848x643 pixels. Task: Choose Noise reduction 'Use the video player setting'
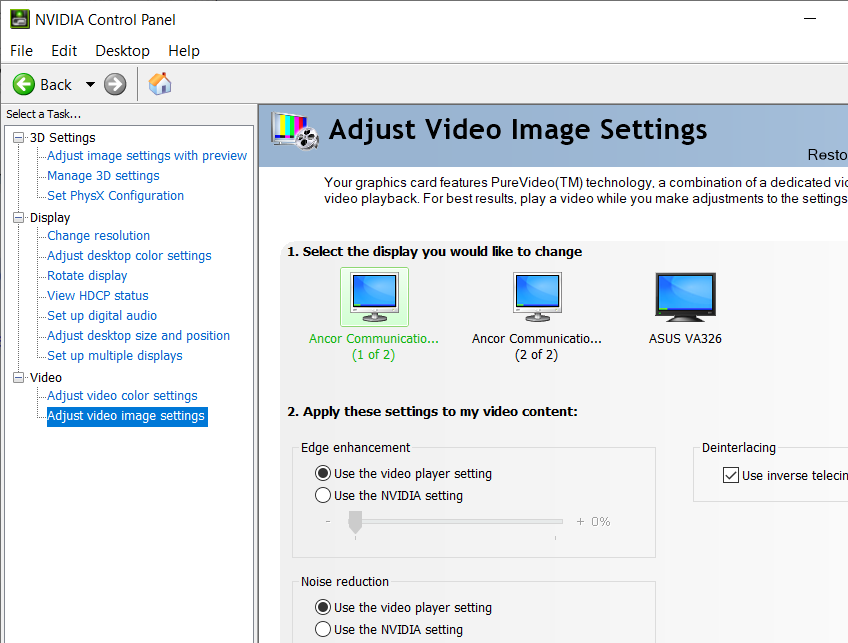click(323, 607)
